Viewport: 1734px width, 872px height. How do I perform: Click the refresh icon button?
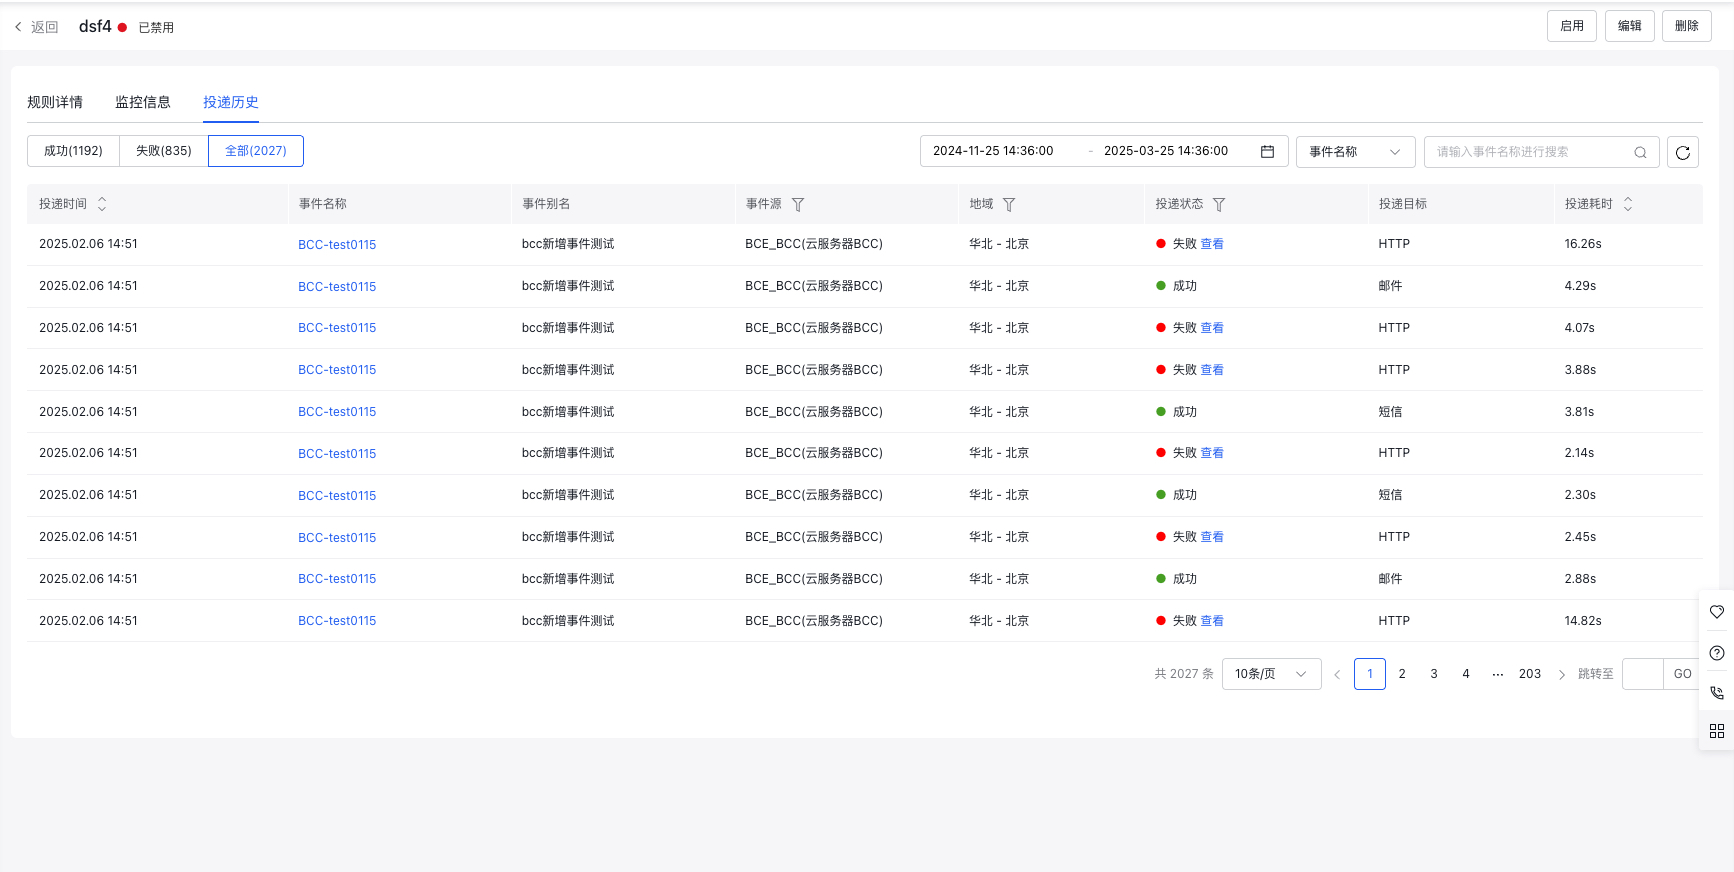click(x=1683, y=152)
